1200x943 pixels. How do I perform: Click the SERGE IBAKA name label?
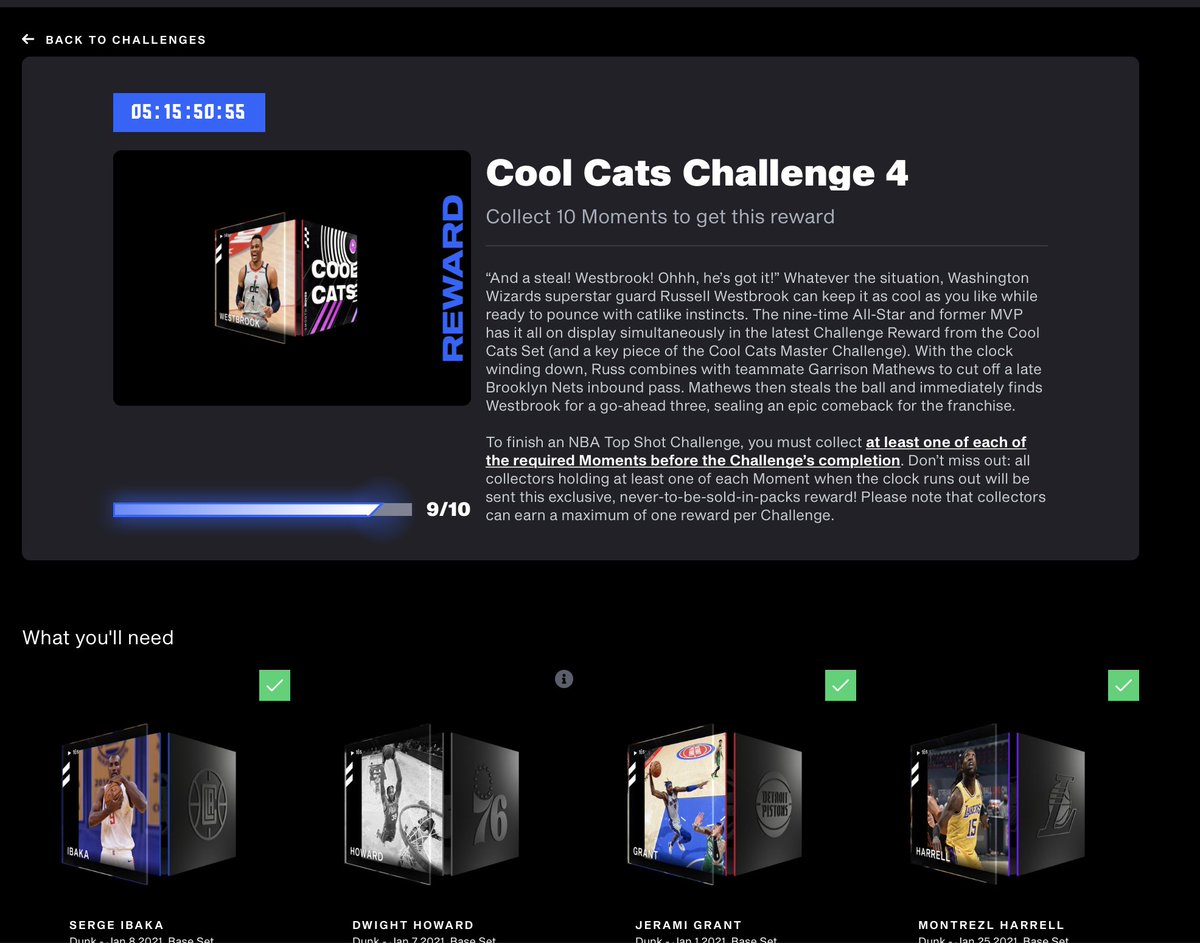[117, 925]
